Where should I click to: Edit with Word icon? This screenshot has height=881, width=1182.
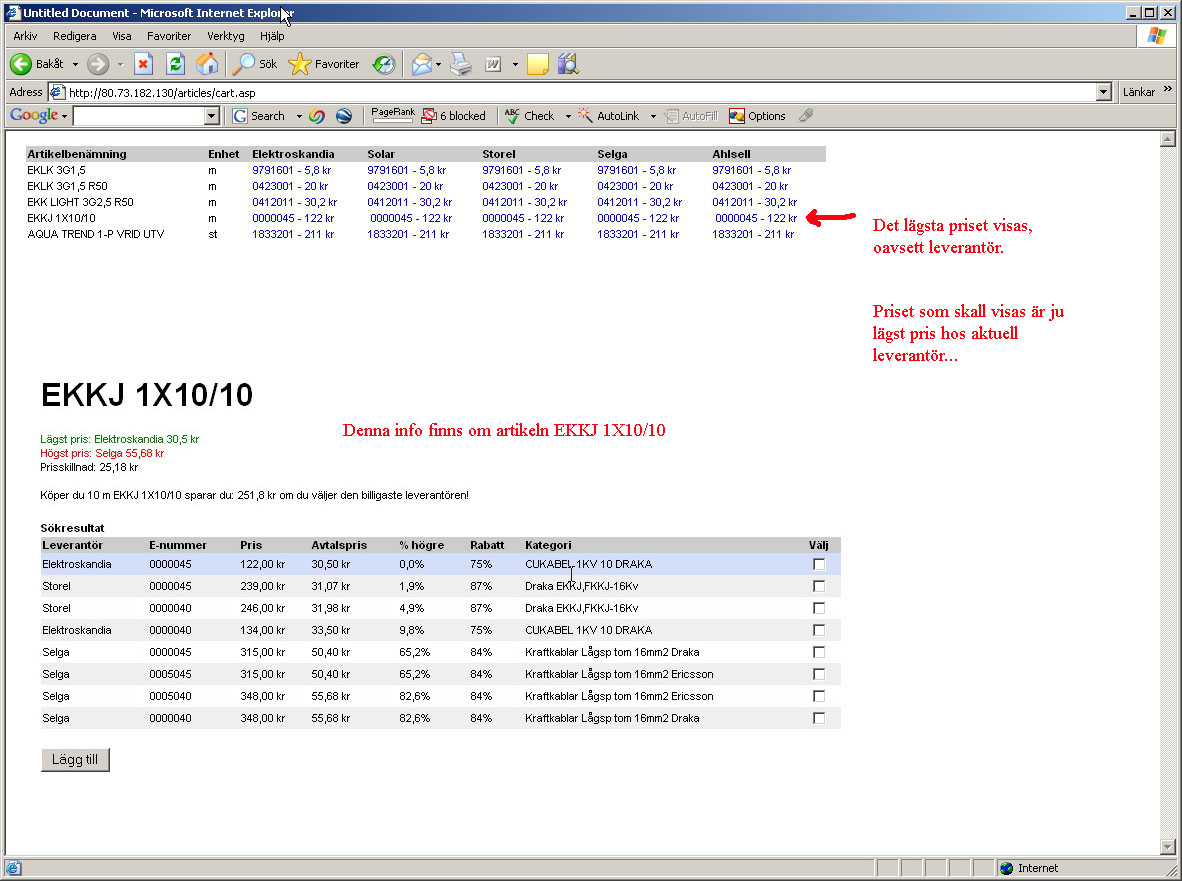[x=493, y=64]
